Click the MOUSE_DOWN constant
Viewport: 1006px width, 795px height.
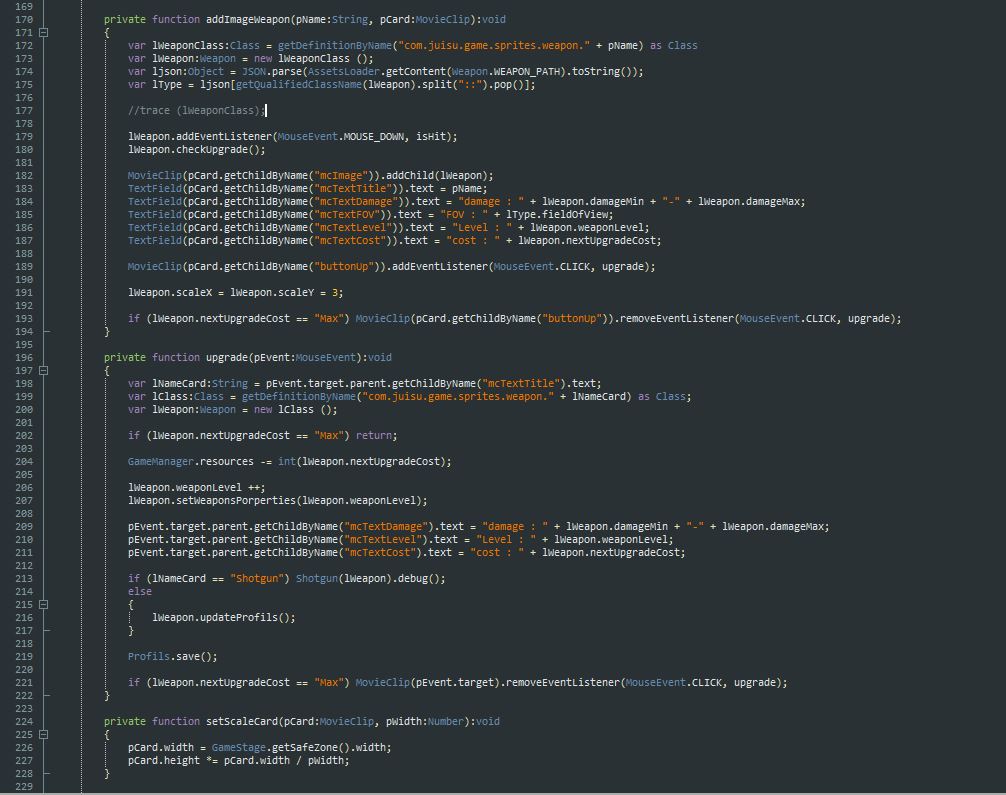[373, 137]
